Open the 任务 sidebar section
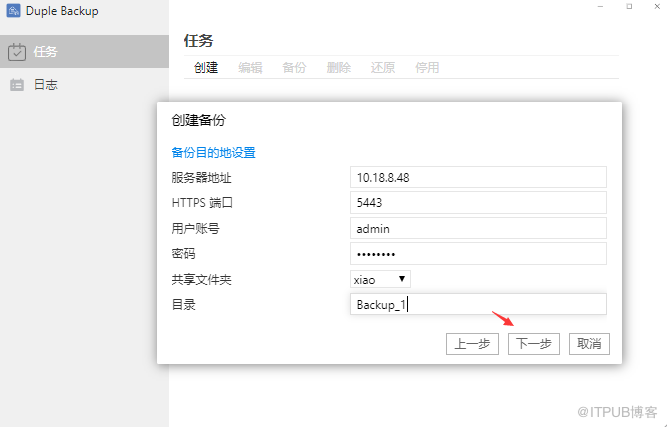The height and width of the screenshot is (427, 667). 84,51
